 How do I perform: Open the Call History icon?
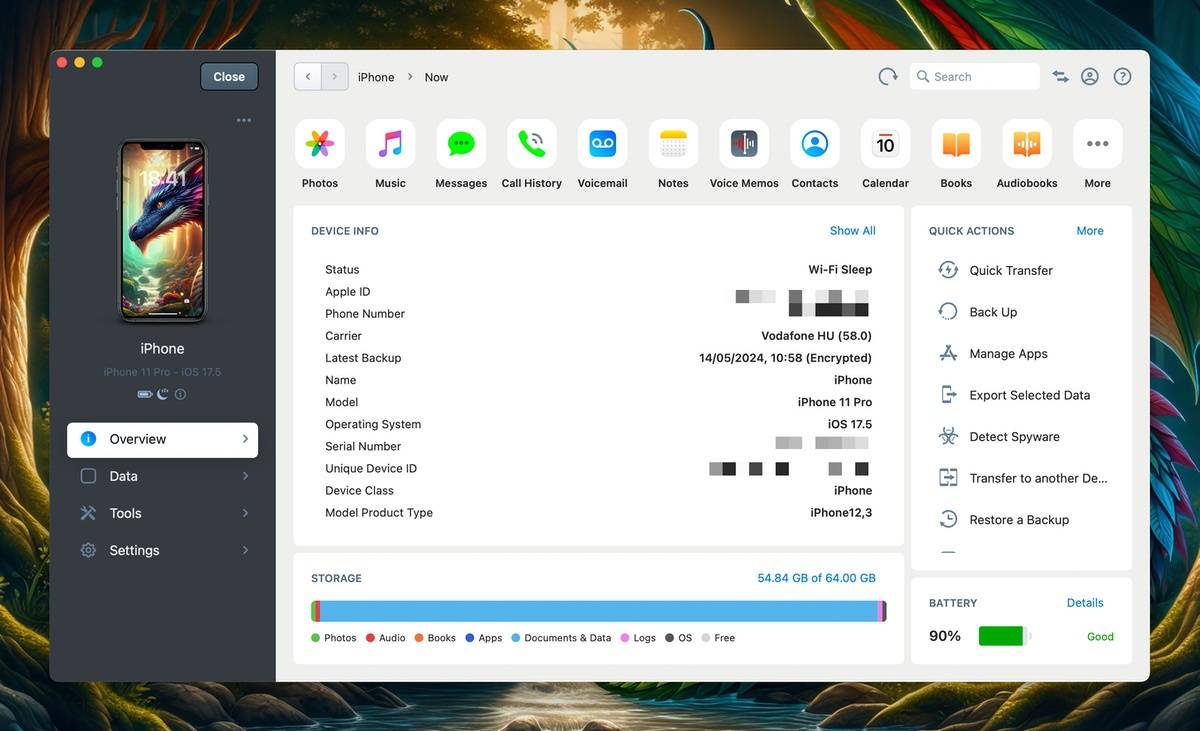point(532,144)
